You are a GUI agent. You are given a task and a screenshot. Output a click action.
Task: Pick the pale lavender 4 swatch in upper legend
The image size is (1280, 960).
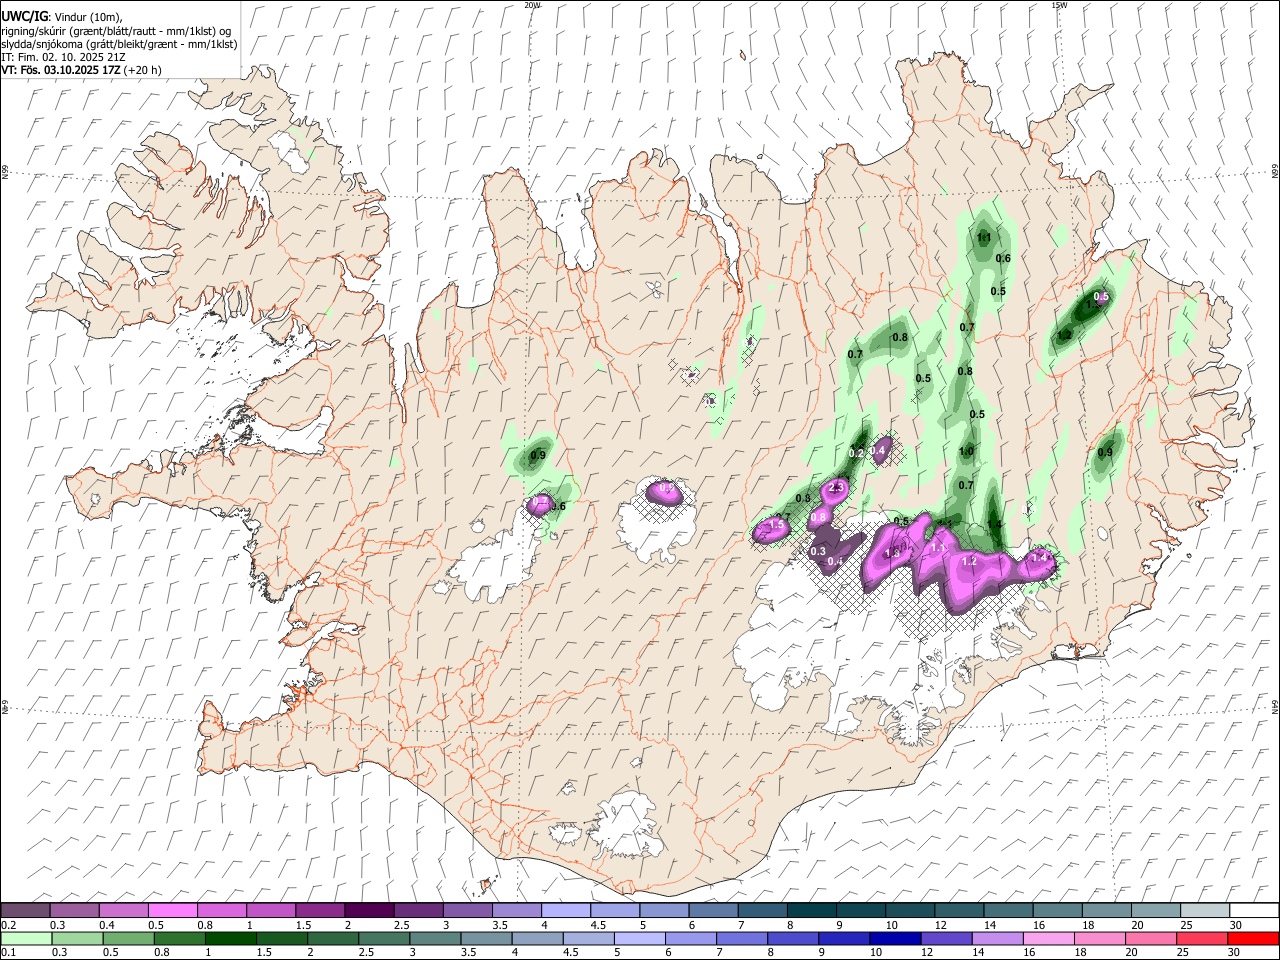click(566, 910)
